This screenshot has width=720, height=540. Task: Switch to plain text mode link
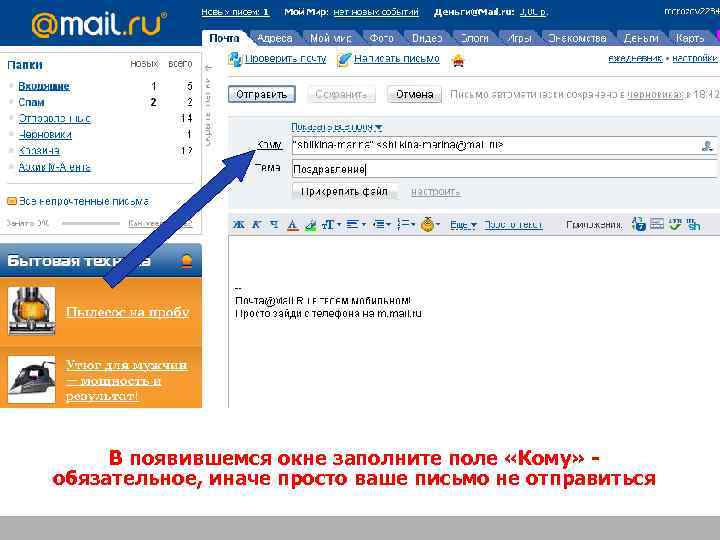513,225
